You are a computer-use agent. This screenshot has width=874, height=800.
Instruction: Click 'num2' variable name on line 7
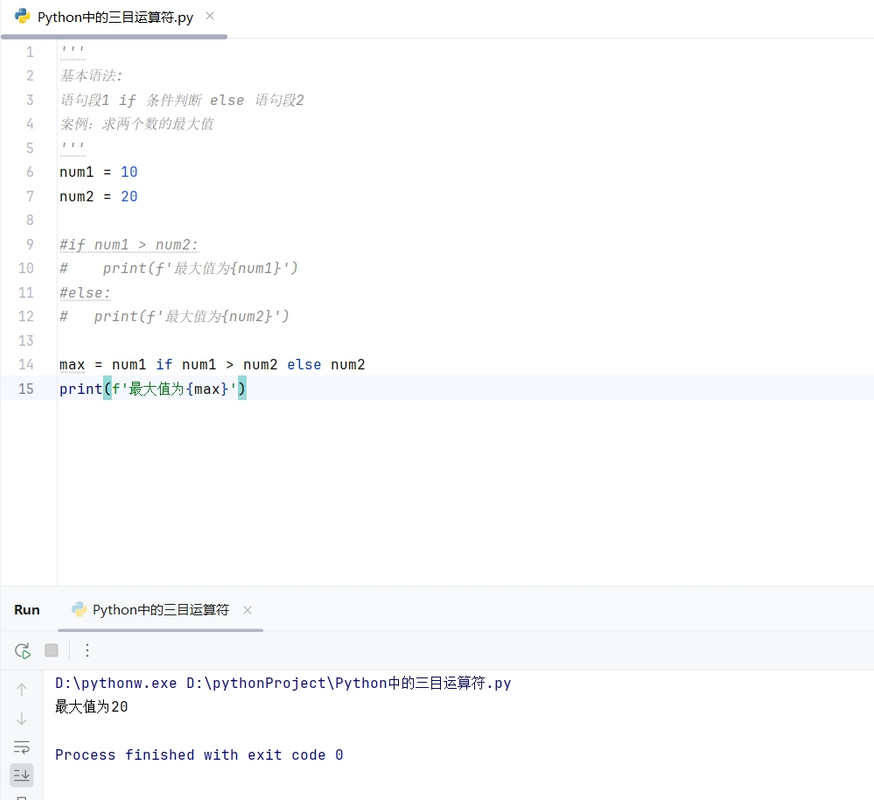pos(76,196)
